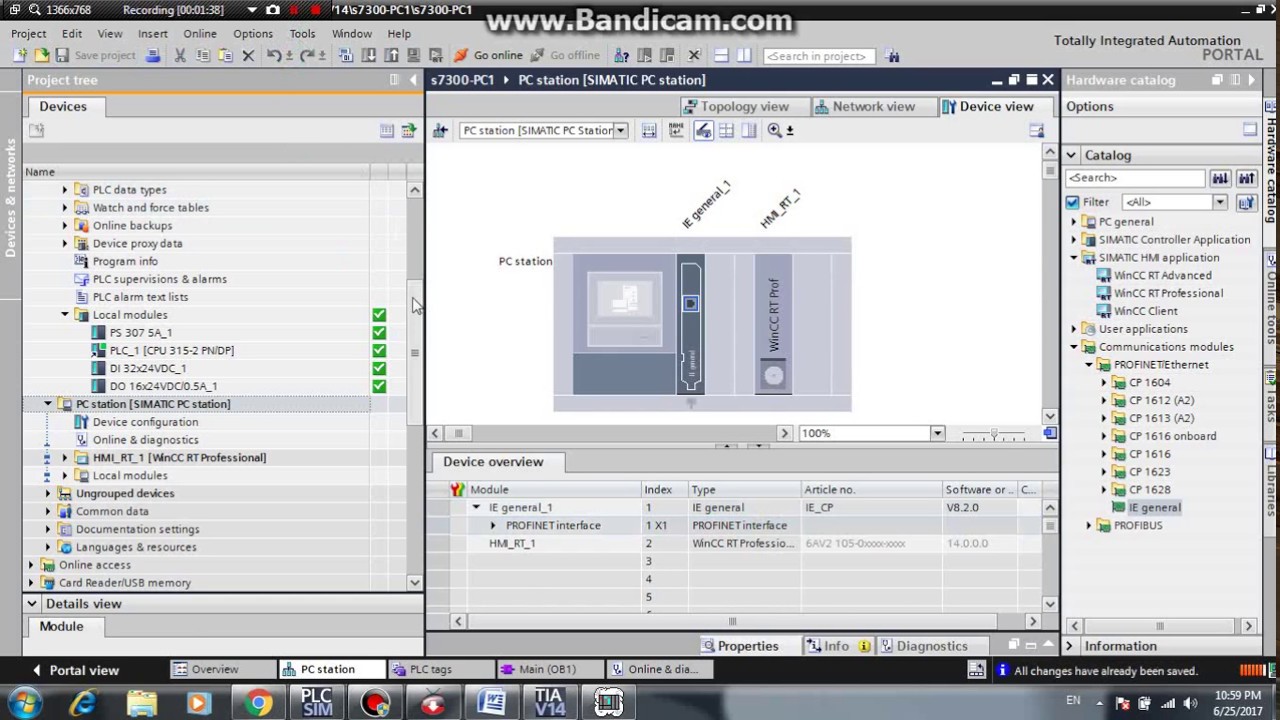
Task: Click the Download to device icon
Action: click(368, 56)
